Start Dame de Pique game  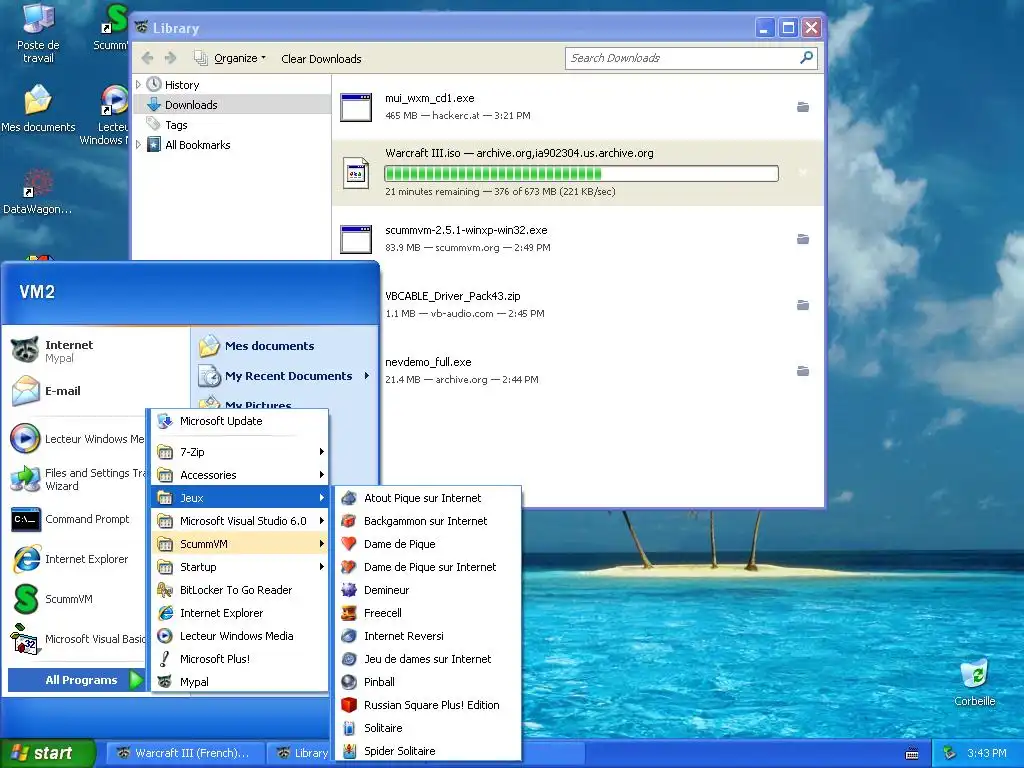(x=428, y=544)
